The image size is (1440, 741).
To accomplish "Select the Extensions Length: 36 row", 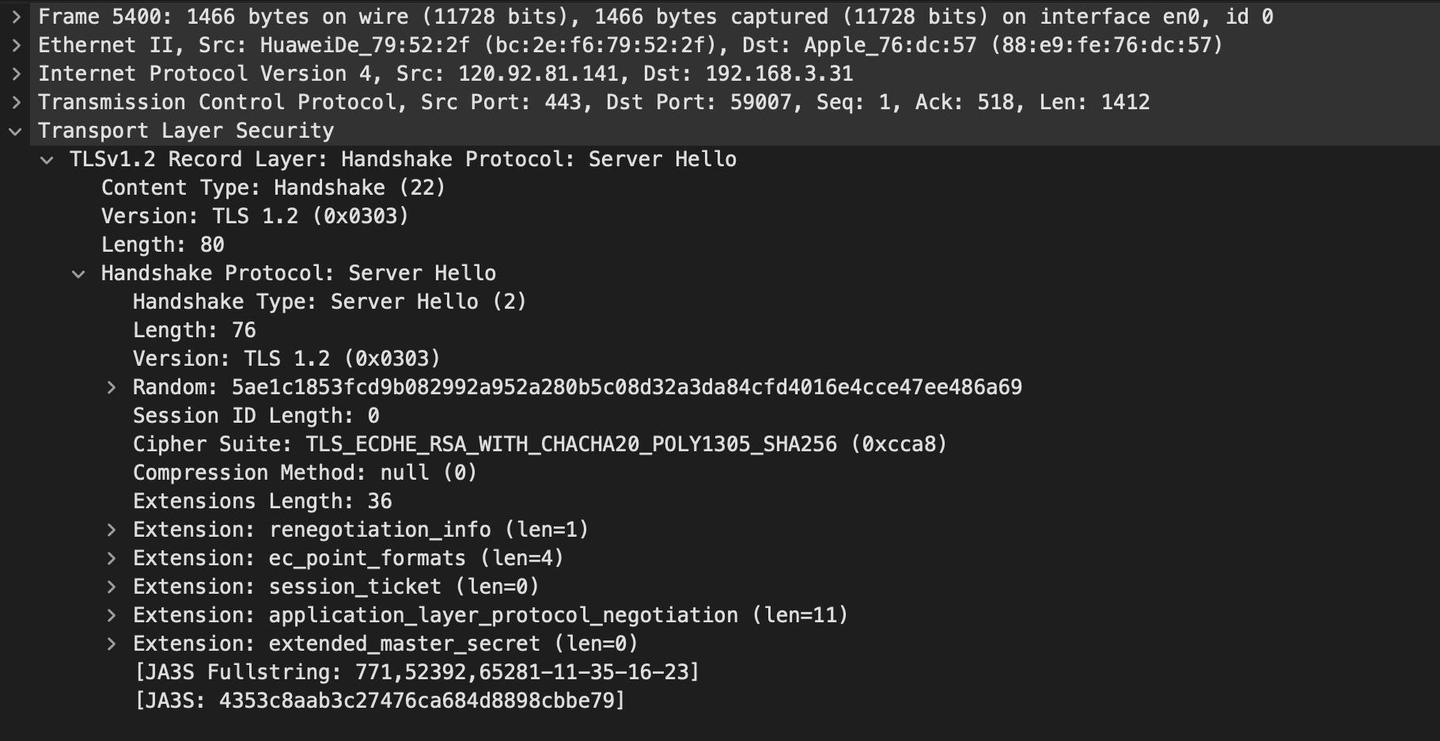I will 262,501.
